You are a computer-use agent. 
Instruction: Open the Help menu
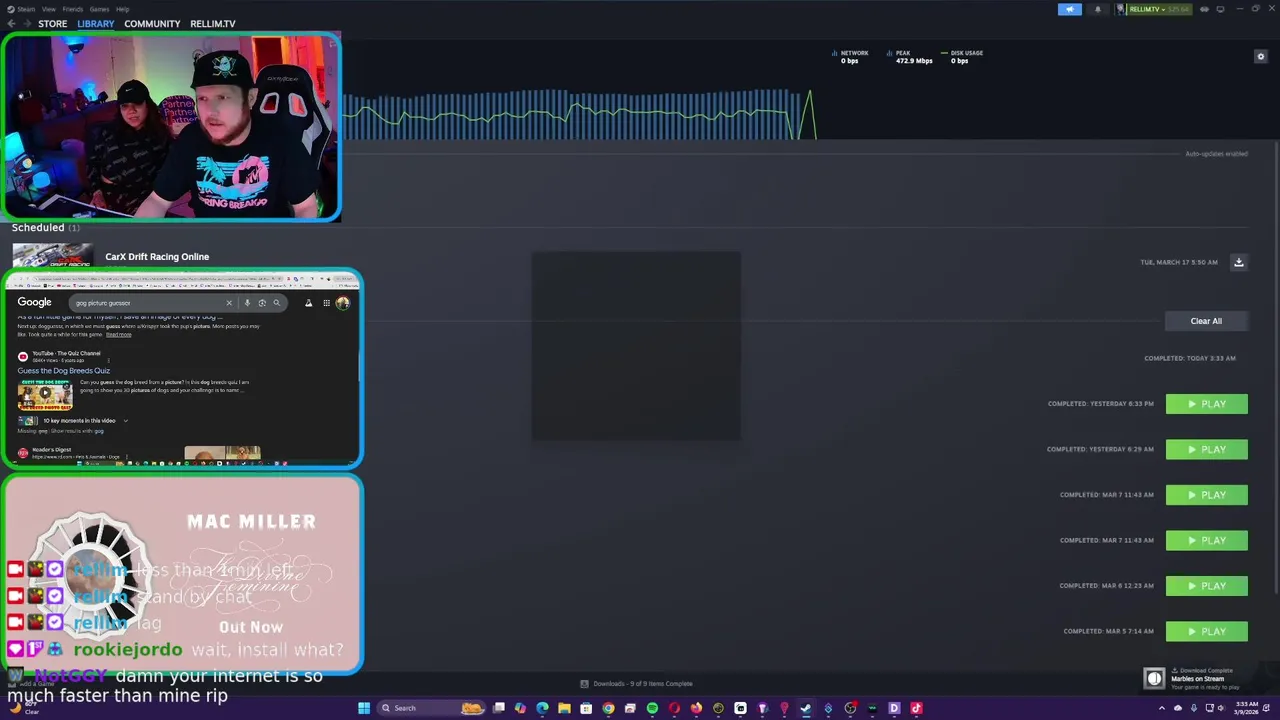coord(122,9)
